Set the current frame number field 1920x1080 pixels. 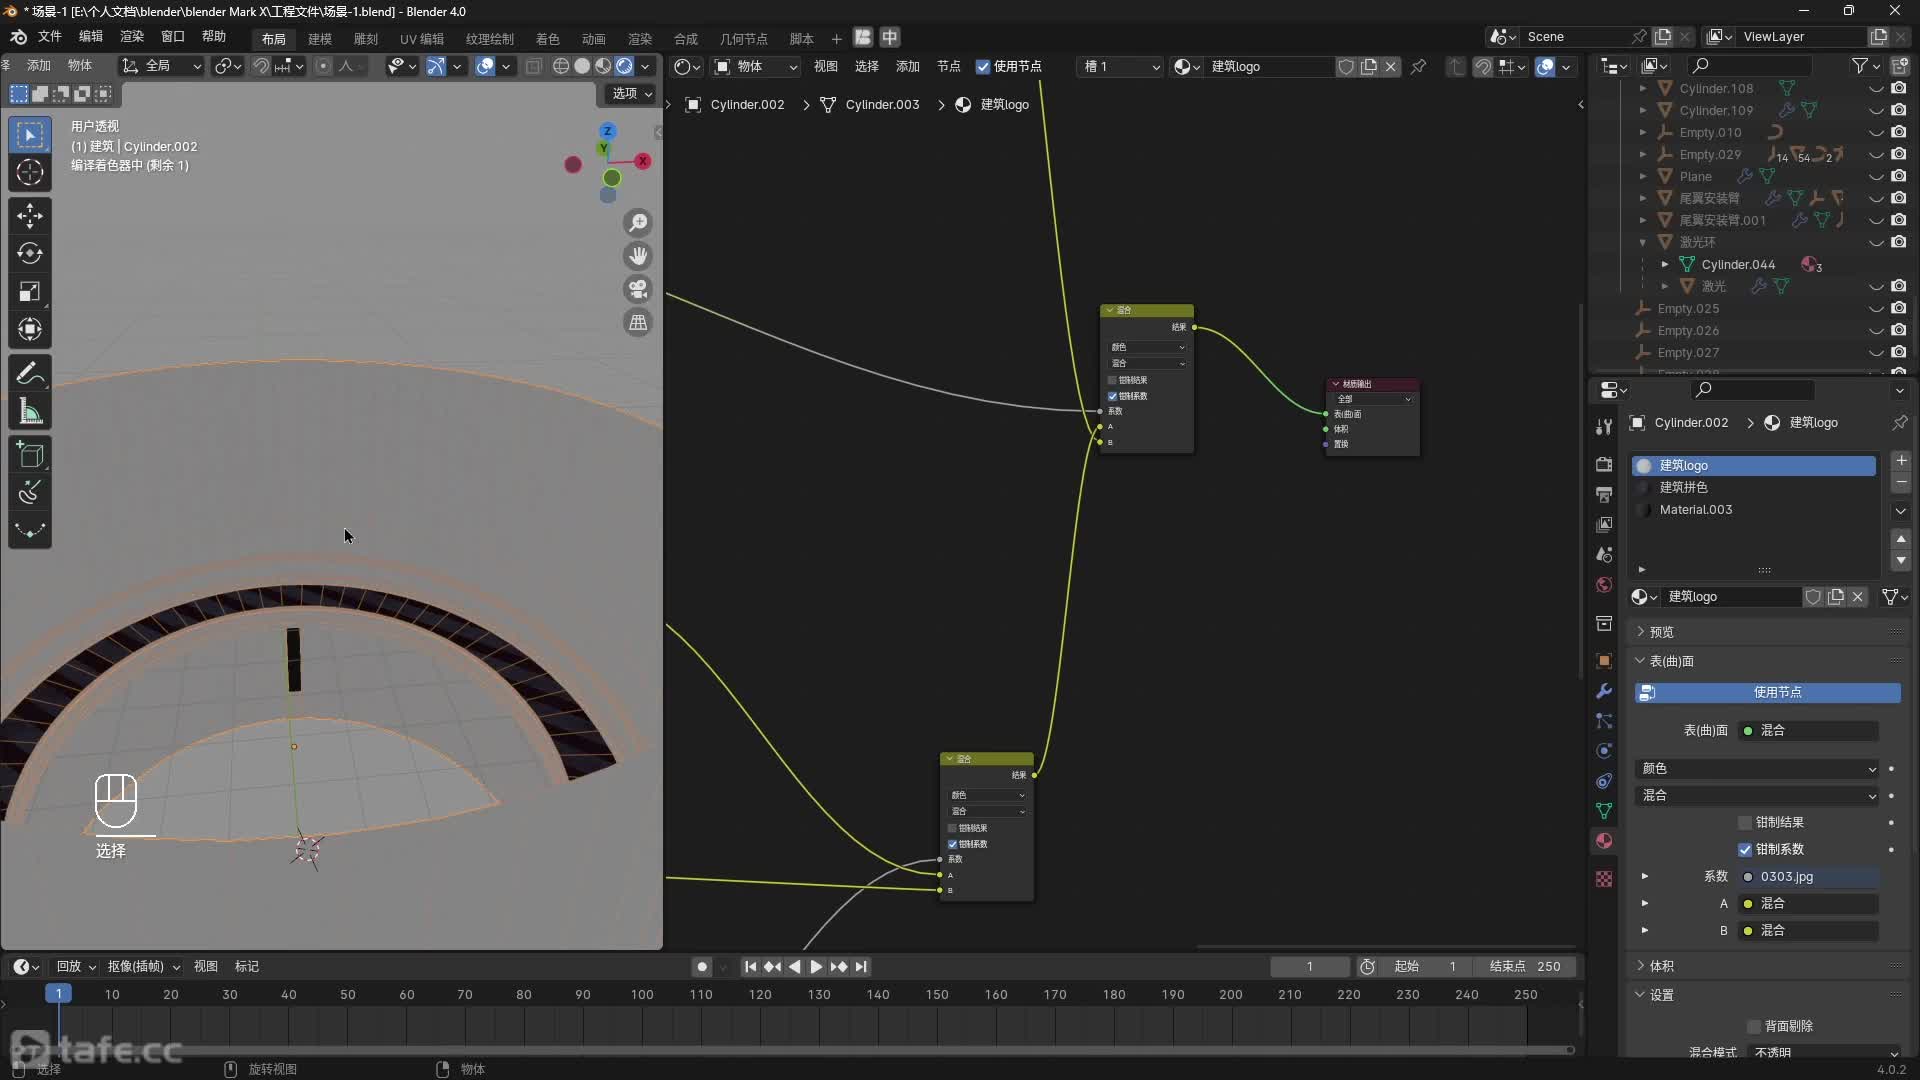coord(1309,967)
